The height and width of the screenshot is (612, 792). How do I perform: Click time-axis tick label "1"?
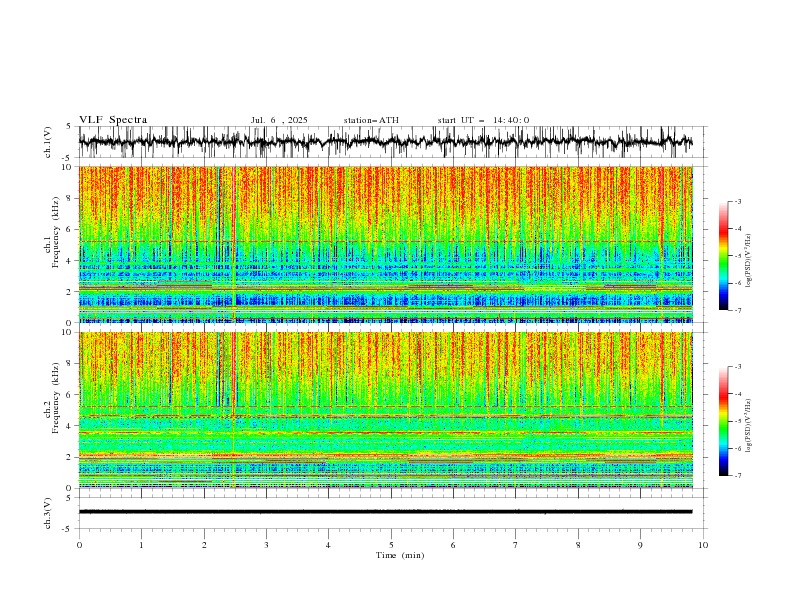click(x=141, y=545)
